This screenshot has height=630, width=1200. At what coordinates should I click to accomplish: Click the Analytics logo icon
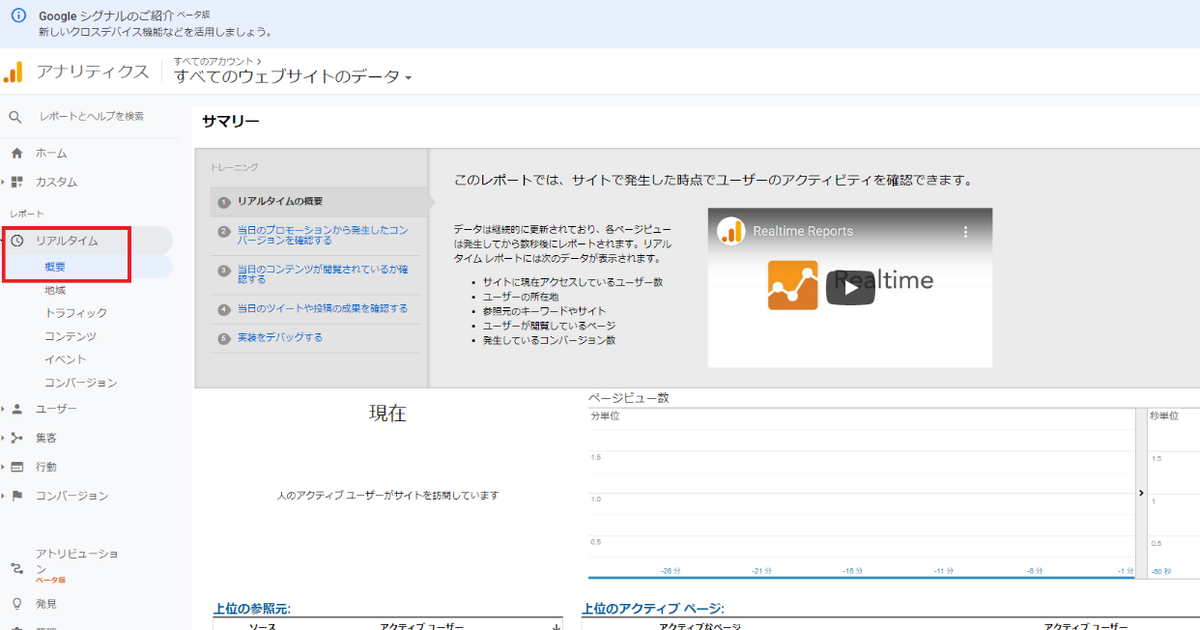point(14,72)
